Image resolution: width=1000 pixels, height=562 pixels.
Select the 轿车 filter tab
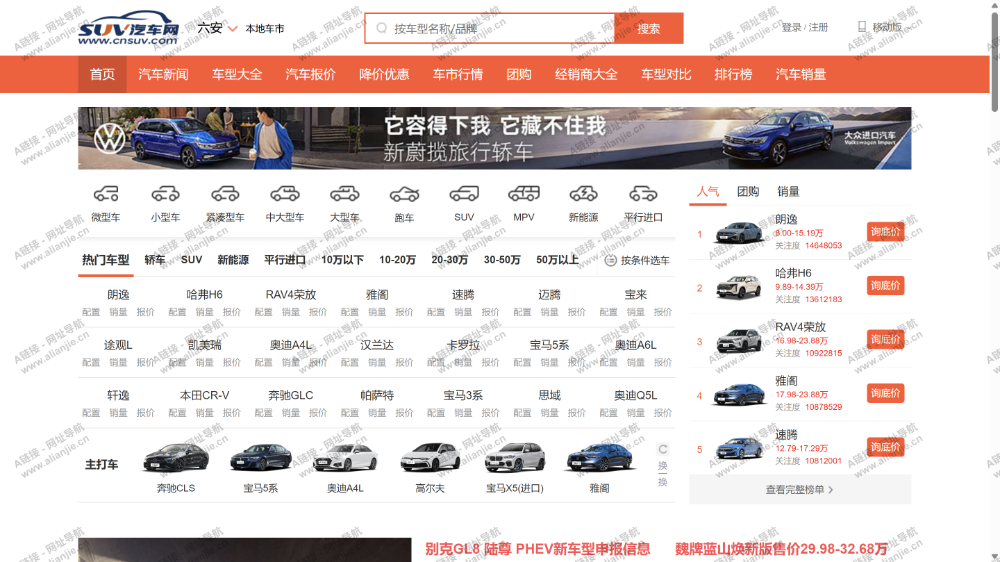[x=154, y=260]
